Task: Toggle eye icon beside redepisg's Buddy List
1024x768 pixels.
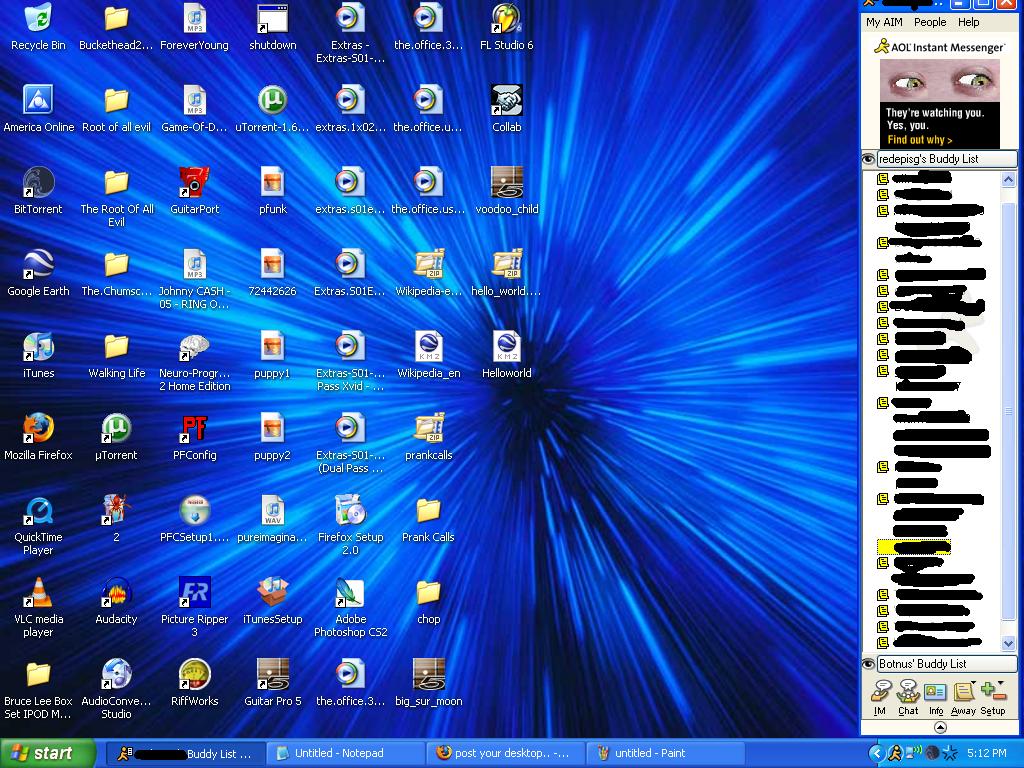Action: pos(869,159)
